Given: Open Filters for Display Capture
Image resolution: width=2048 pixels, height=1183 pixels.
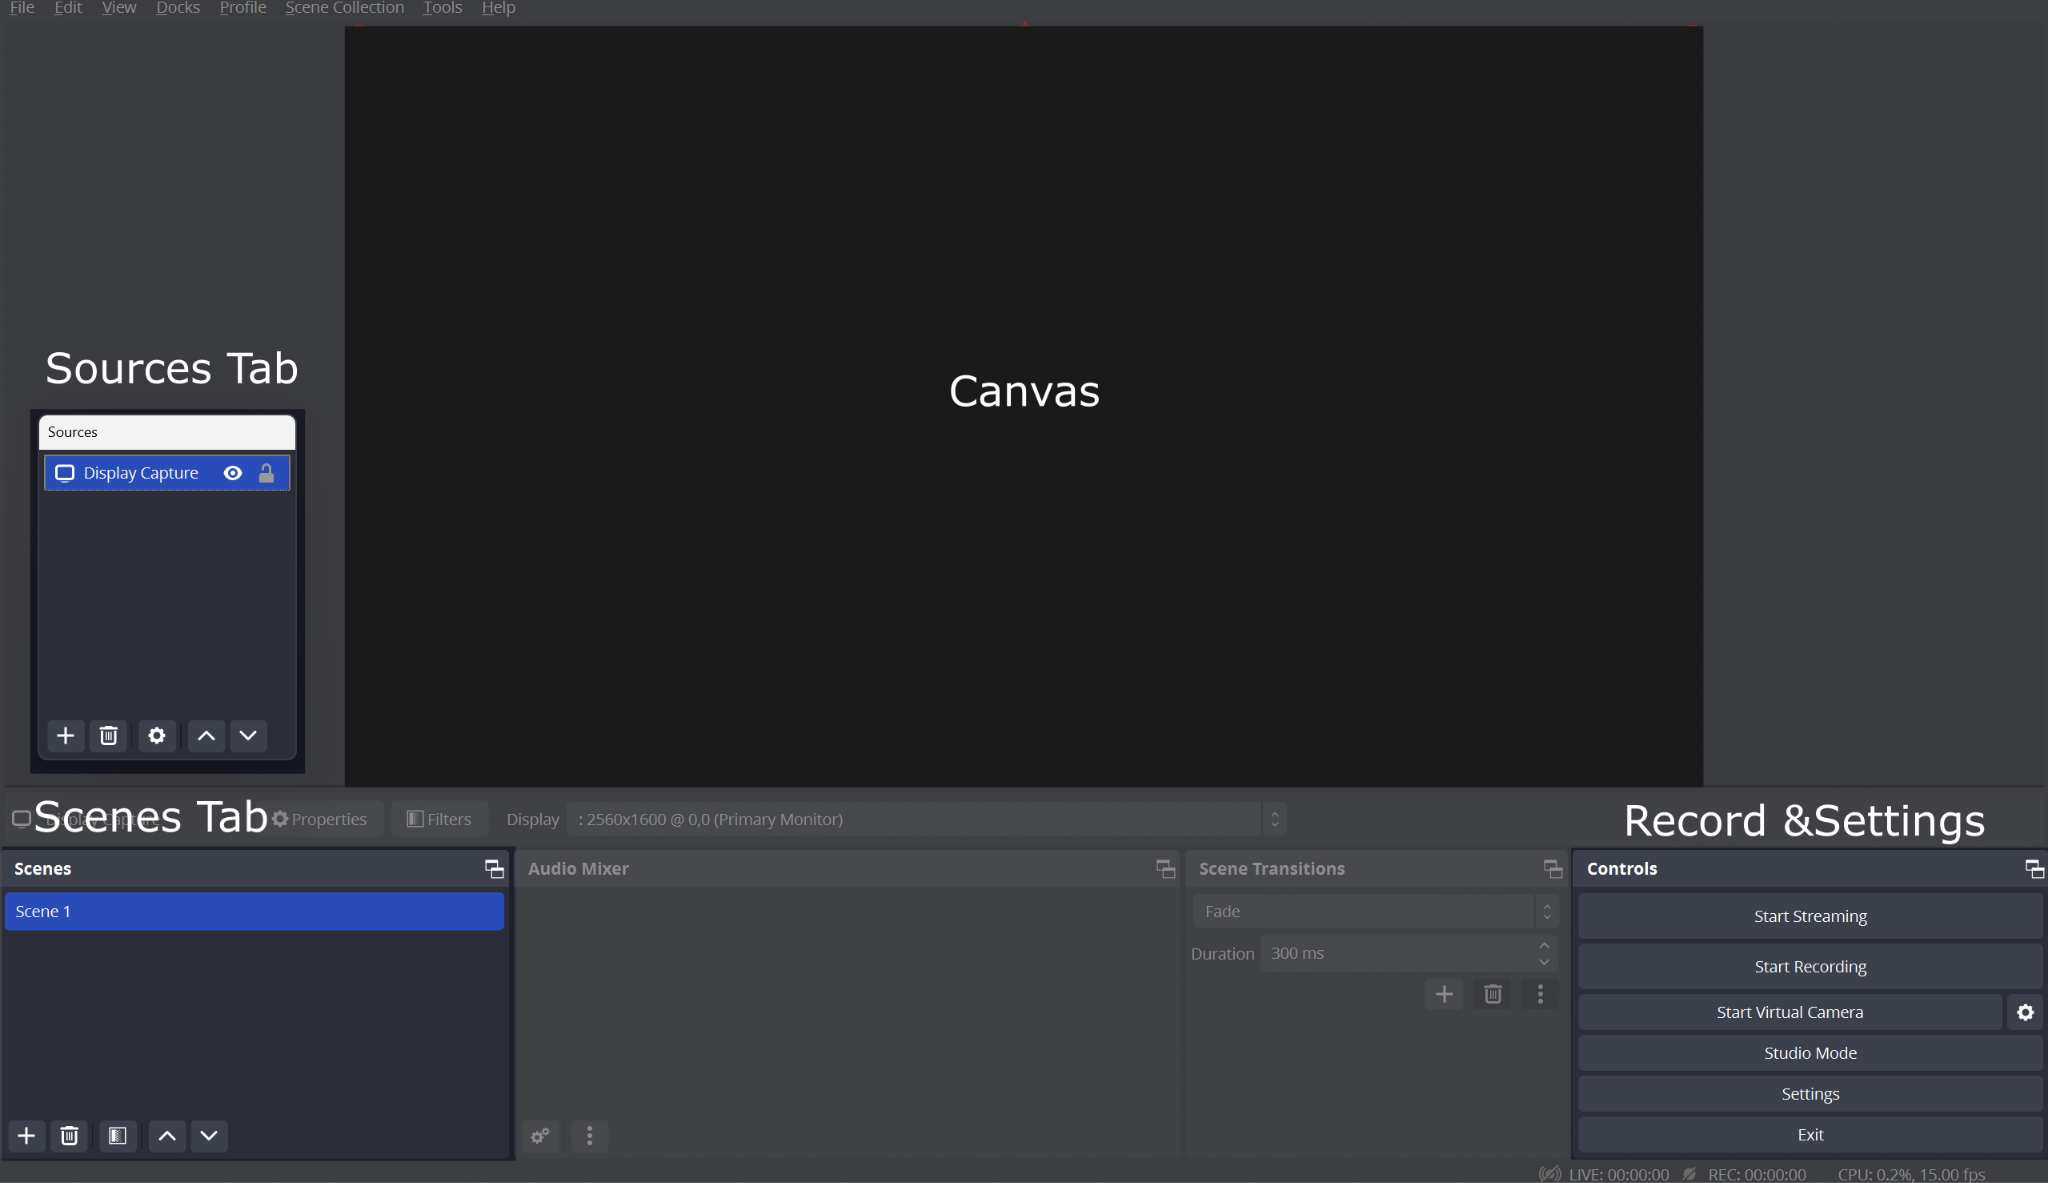Looking at the screenshot, I should click(438, 818).
